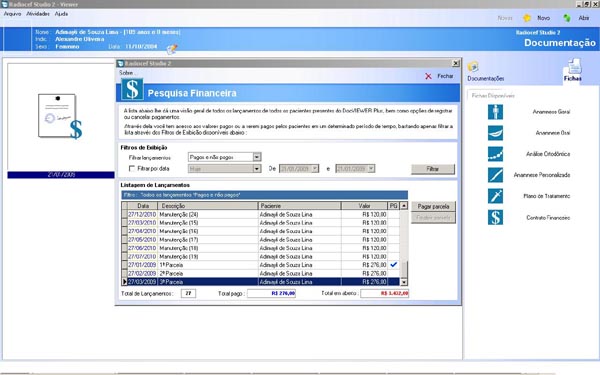Sort by the Valor column header
The width and height of the screenshot is (600, 375).
364,206
